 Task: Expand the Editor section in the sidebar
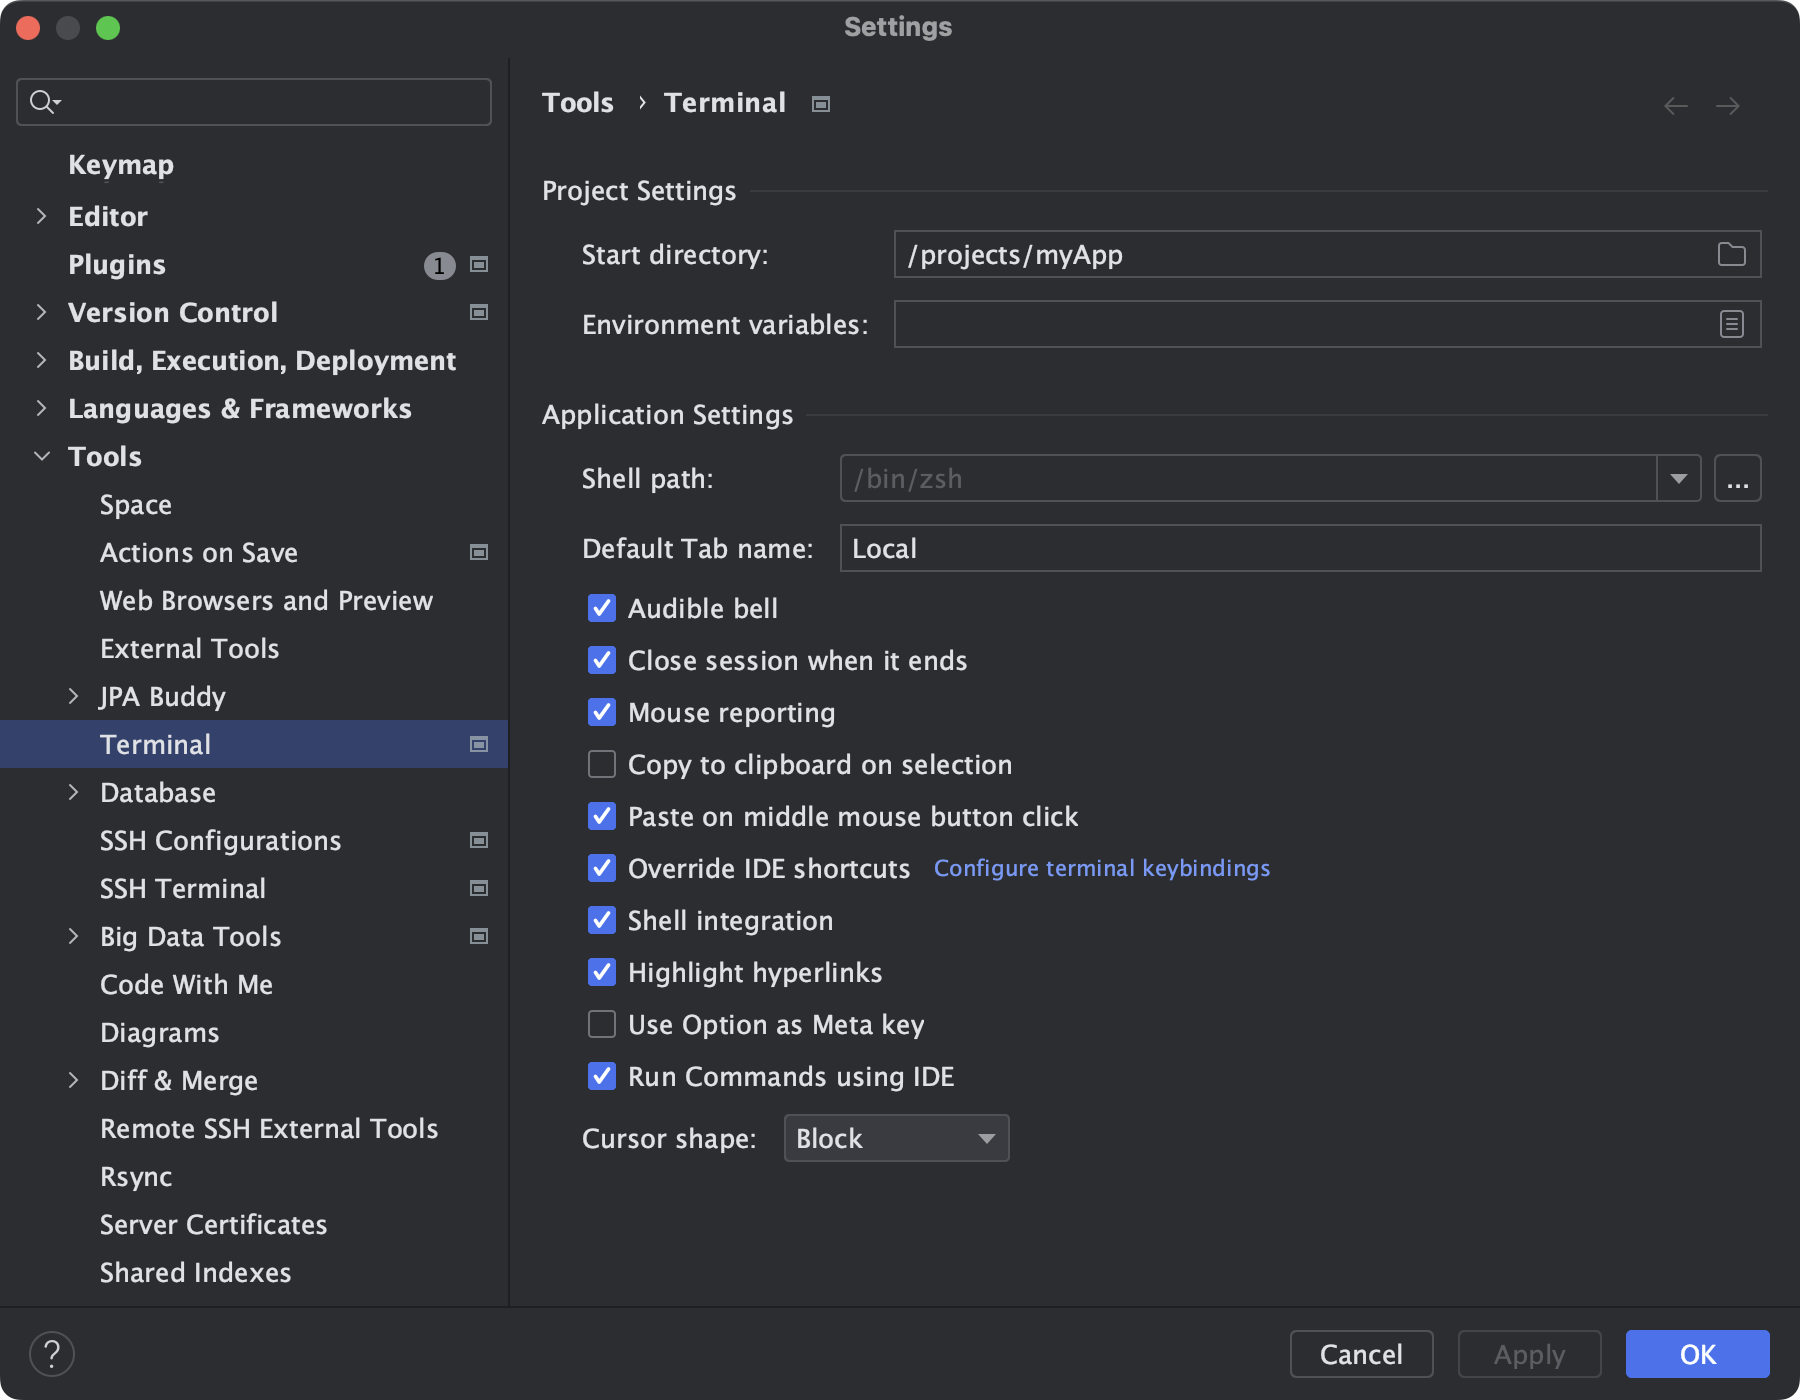(41, 216)
